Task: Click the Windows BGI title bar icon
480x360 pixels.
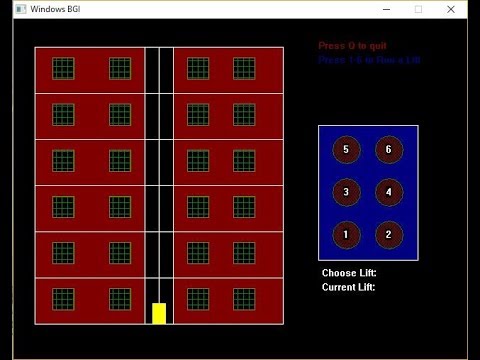Action: click(21, 9)
